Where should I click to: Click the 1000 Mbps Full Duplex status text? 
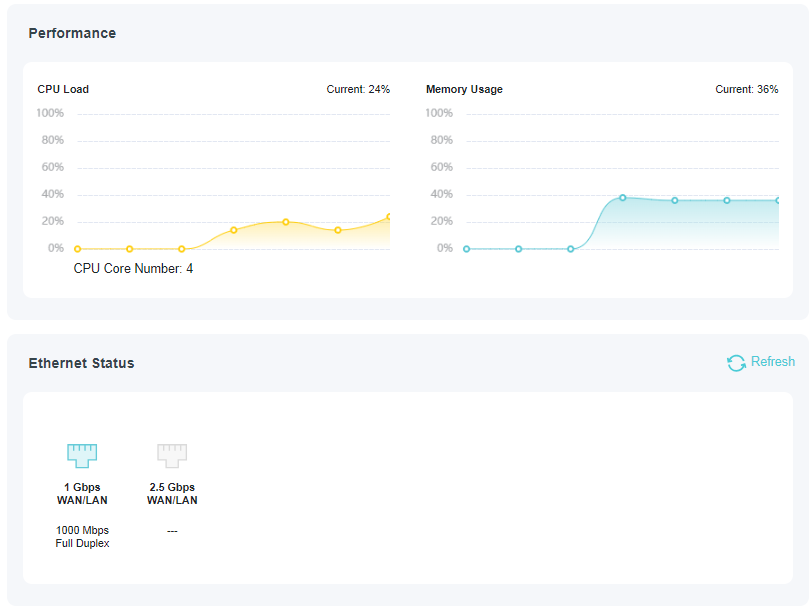point(82,537)
